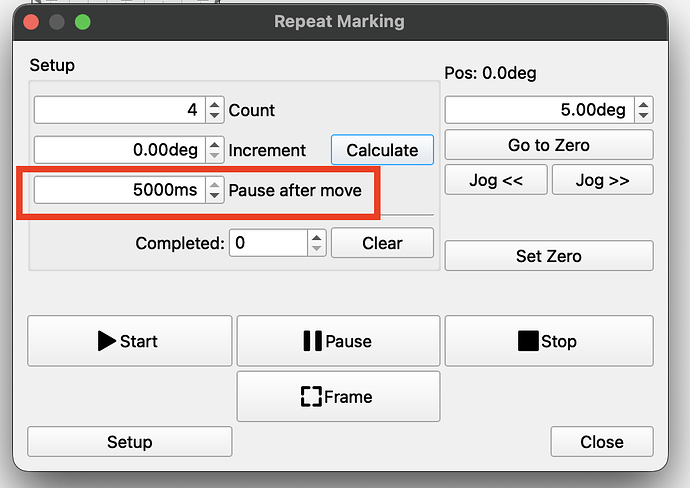The width and height of the screenshot is (690, 488).
Task: Clear the completed counter
Action: click(x=382, y=243)
